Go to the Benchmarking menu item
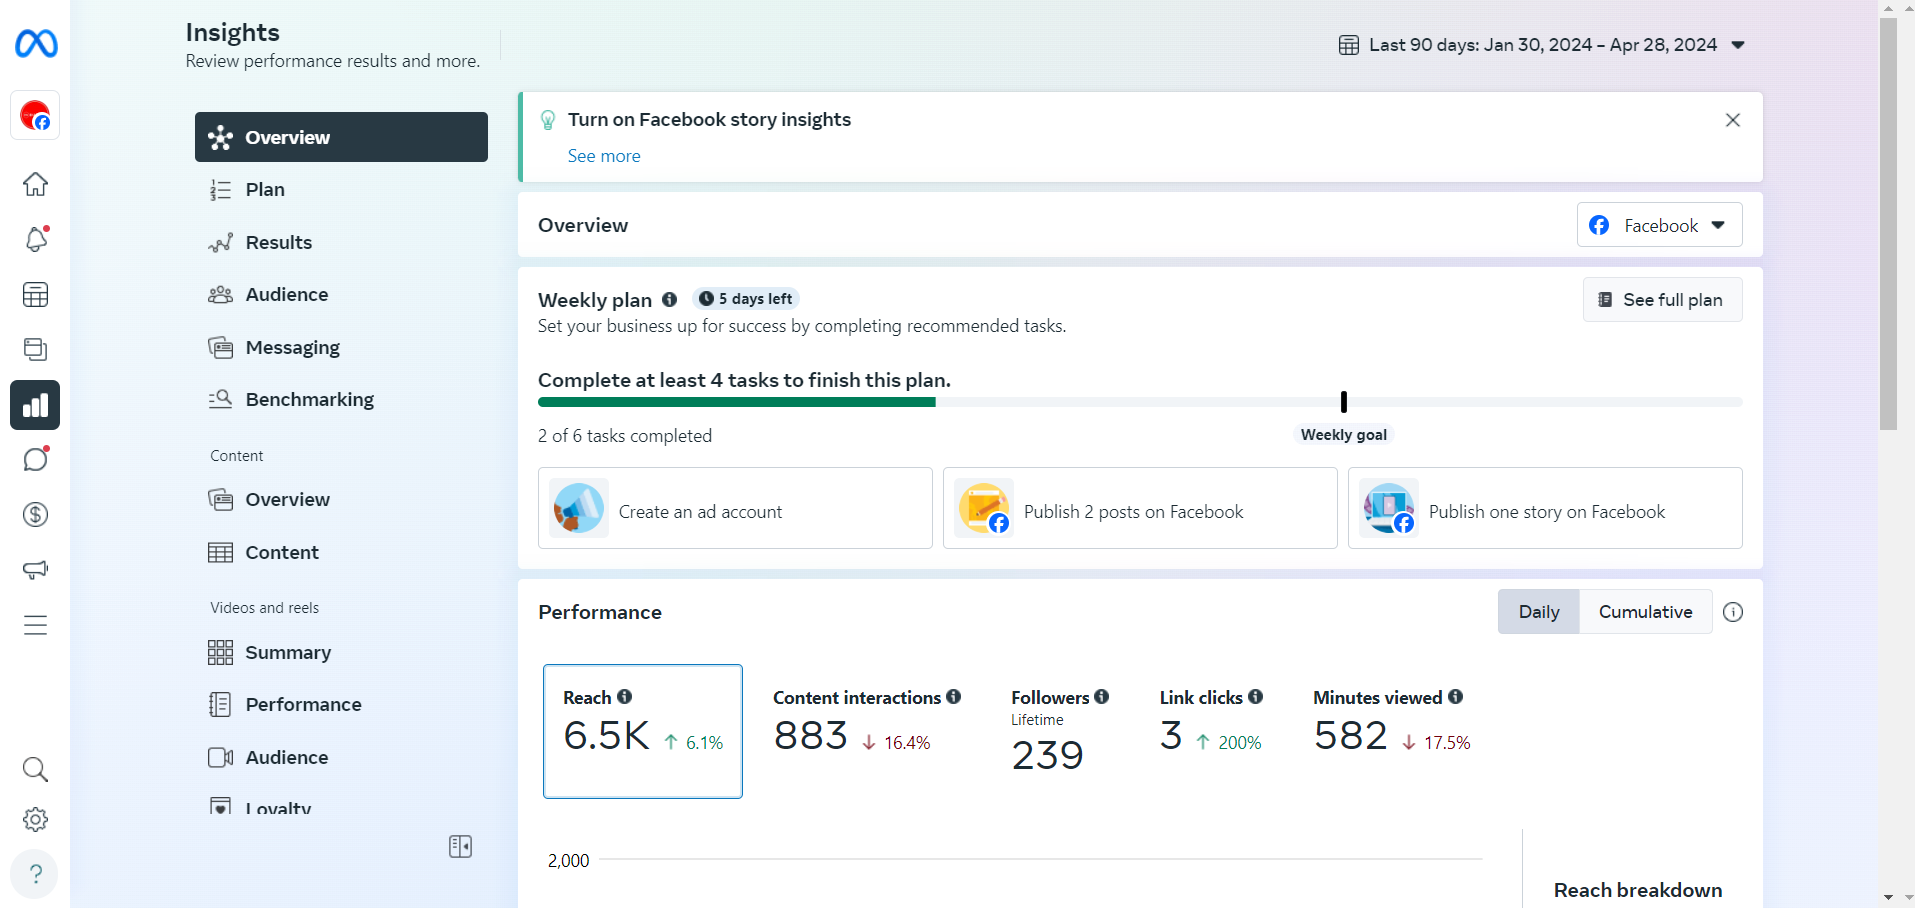The height and width of the screenshot is (908, 1915). 309,400
